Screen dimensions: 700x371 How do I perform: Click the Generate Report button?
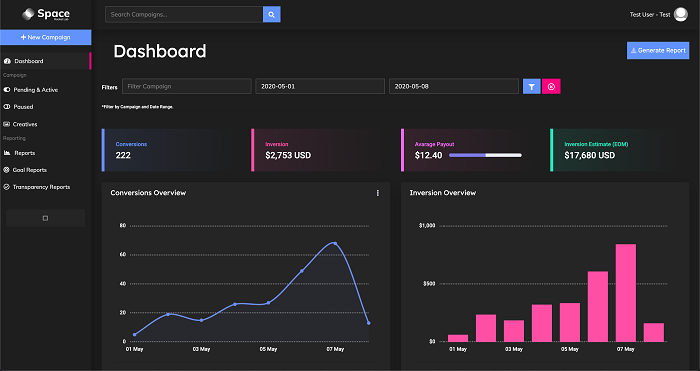(x=658, y=50)
